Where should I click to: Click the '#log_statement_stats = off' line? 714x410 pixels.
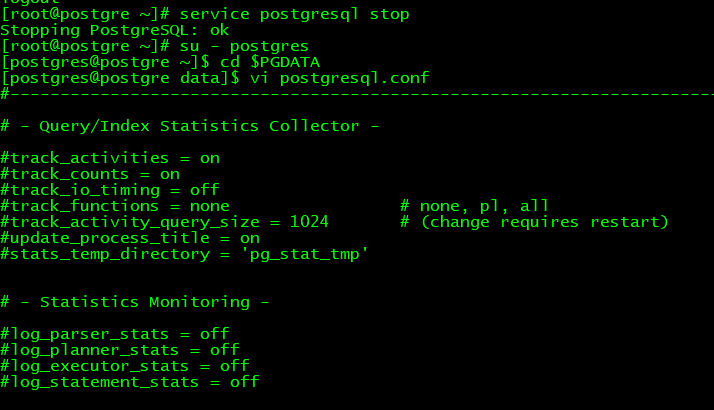130,382
